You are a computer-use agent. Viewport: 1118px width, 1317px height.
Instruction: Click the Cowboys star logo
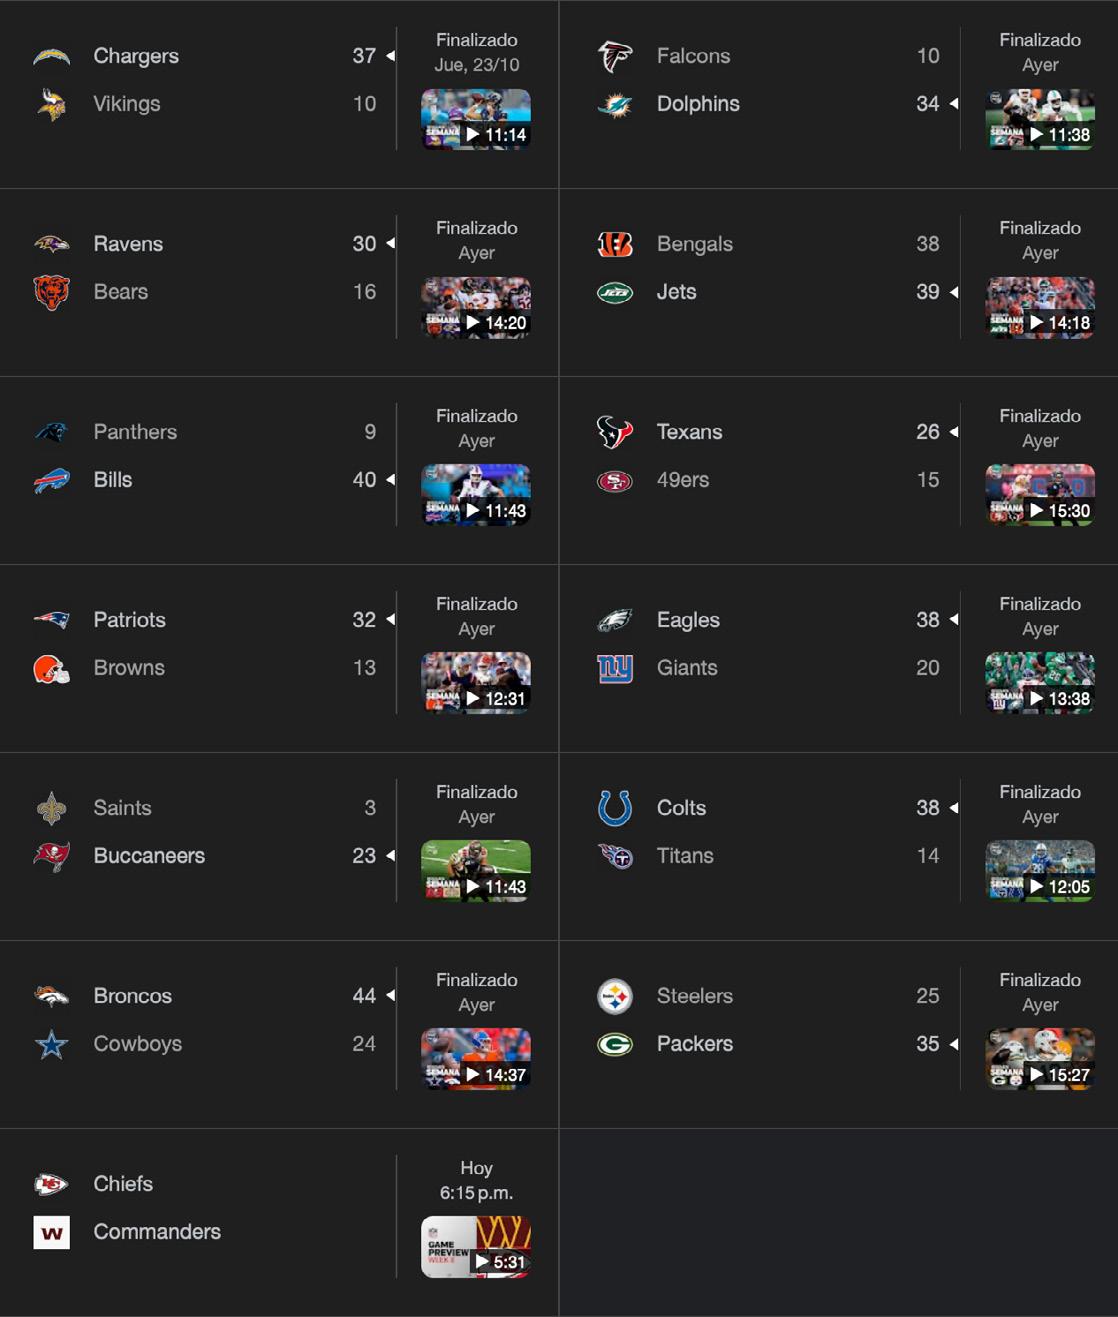(51, 1044)
